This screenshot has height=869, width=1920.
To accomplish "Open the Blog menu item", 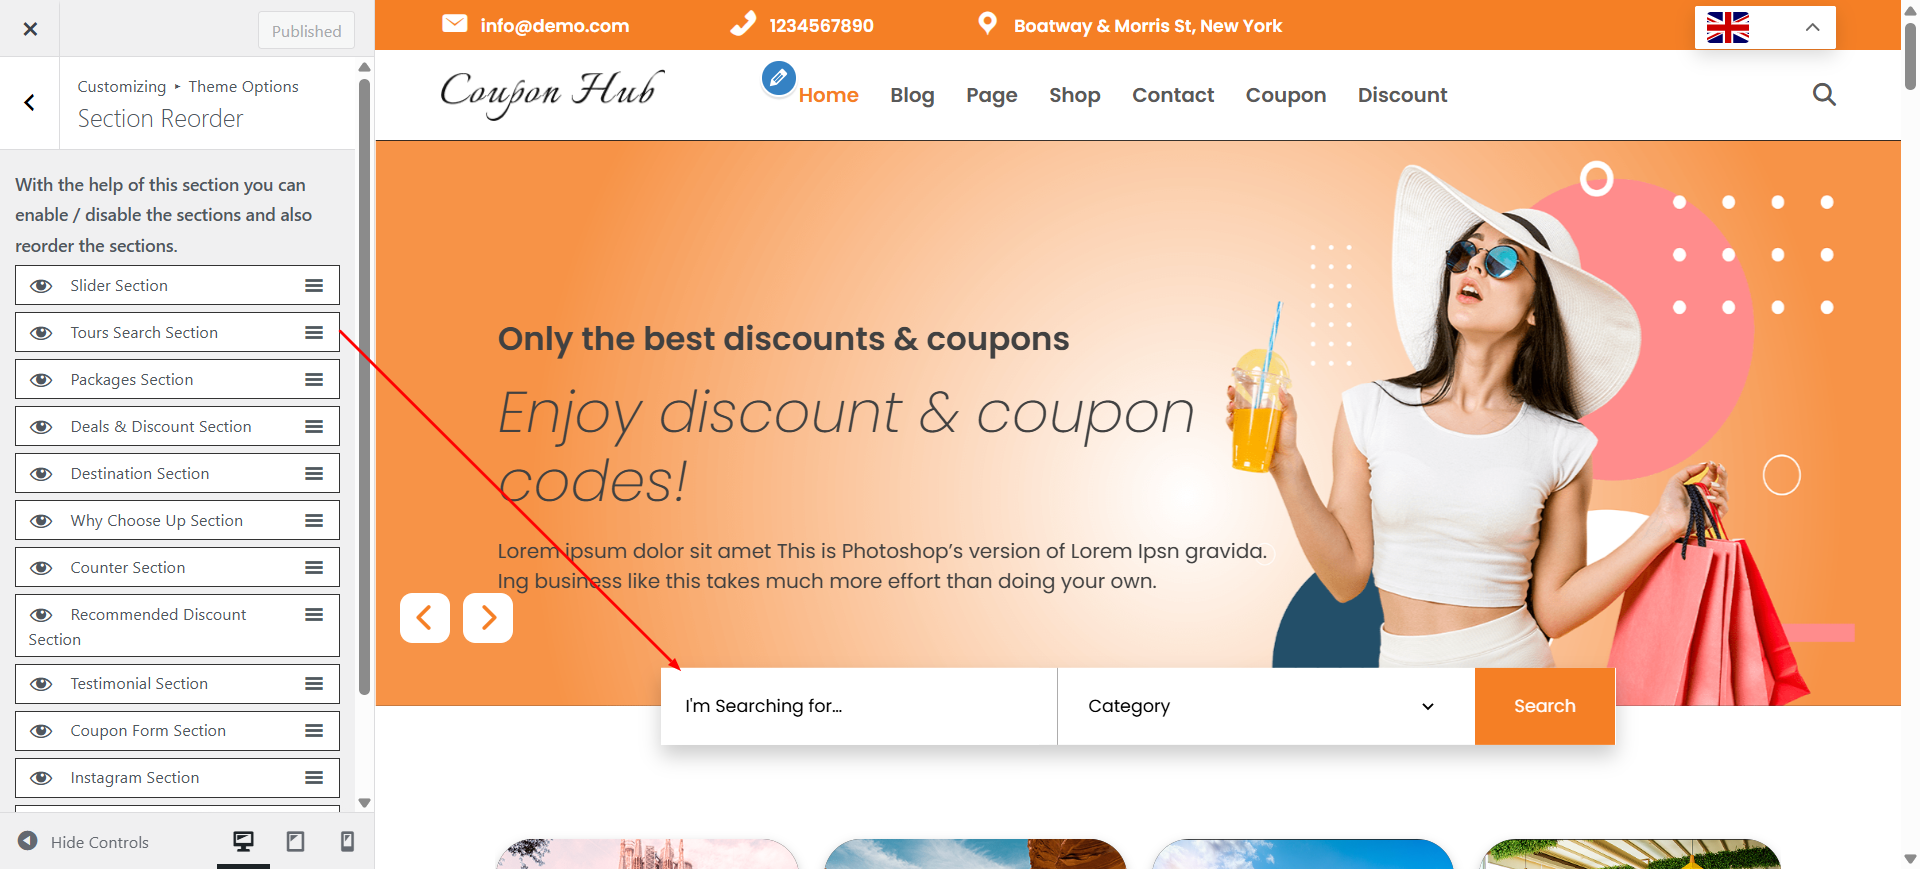I will (x=912, y=95).
